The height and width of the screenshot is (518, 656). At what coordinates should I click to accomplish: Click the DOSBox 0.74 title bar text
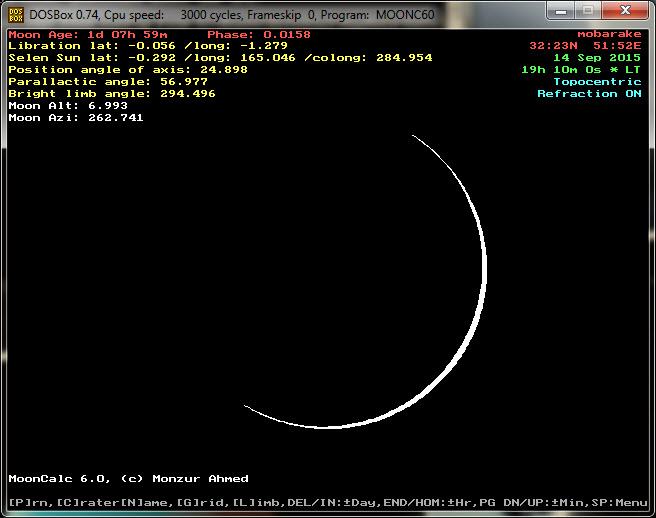[232, 15]
